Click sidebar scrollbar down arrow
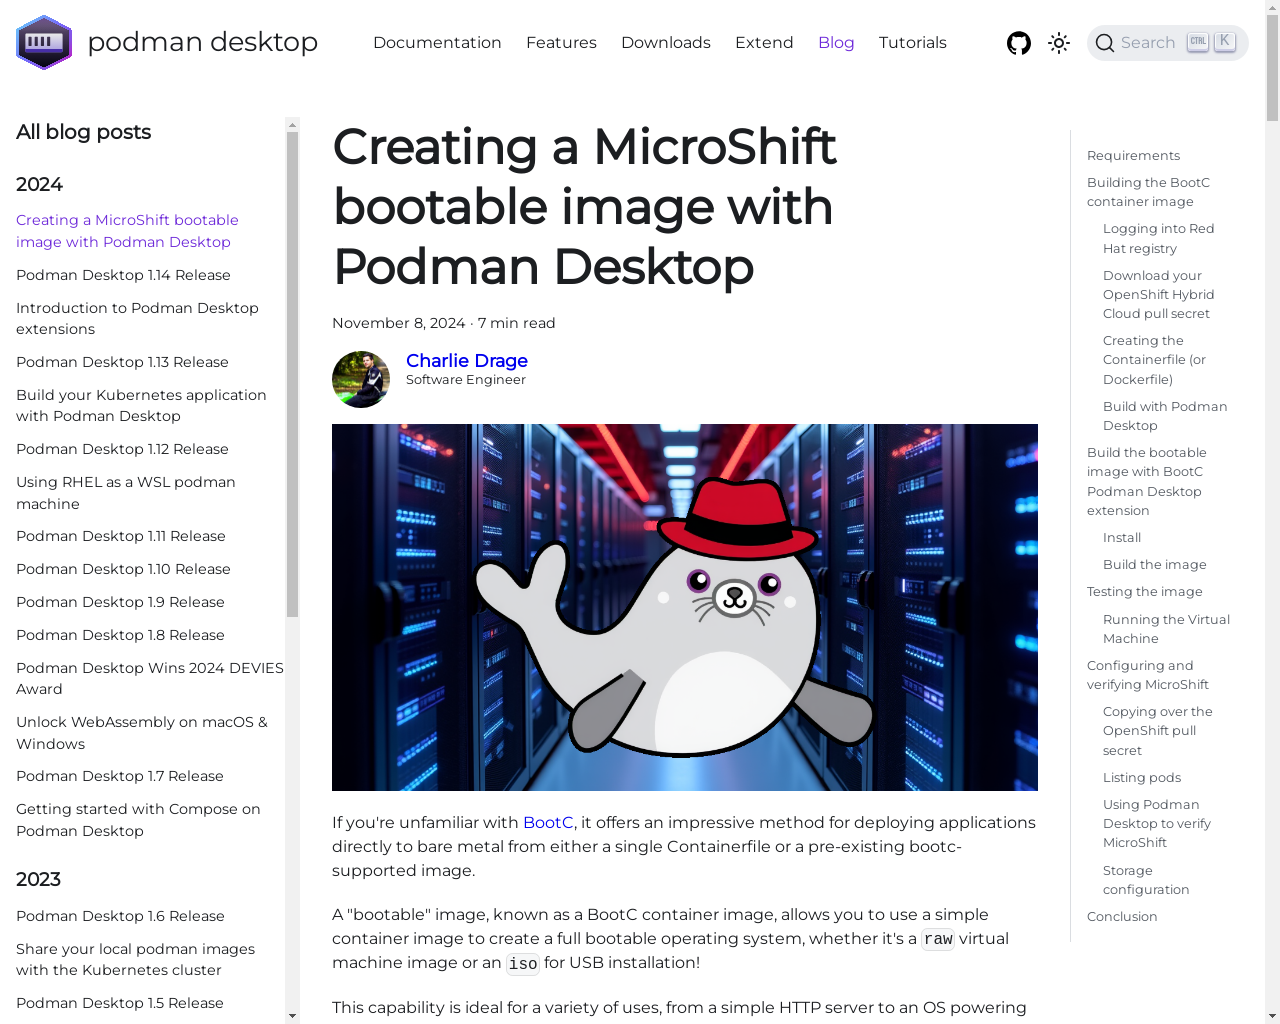The image size is (1280, 1024). click(x=292, y=1016)
